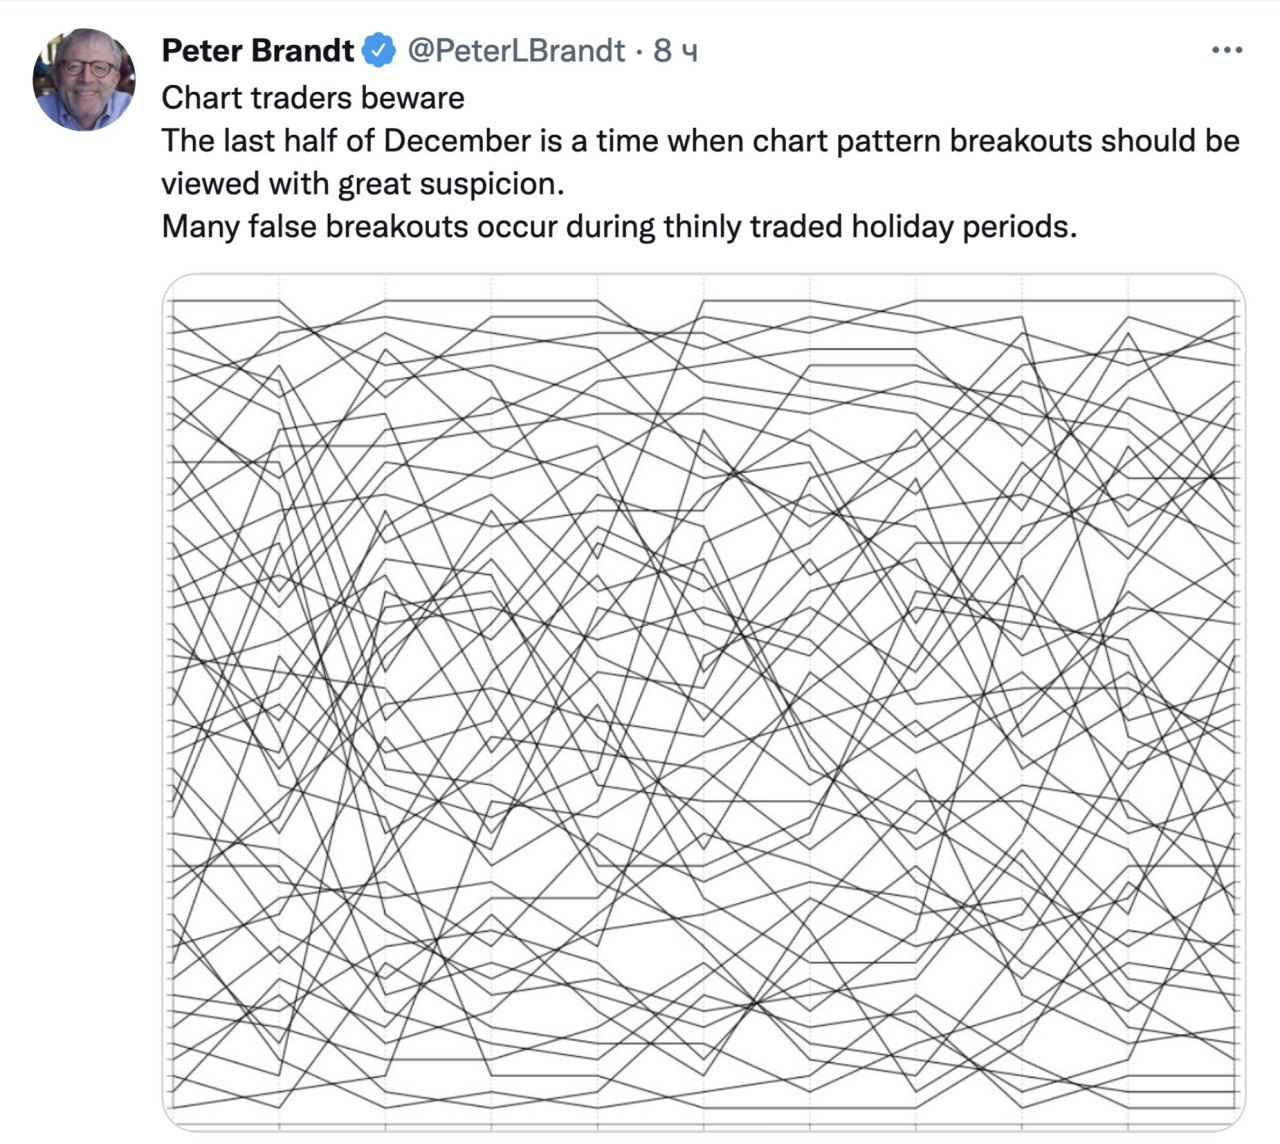Click the display name Peter Brandt
The image size is (1280, 1144).
point(257,50)
